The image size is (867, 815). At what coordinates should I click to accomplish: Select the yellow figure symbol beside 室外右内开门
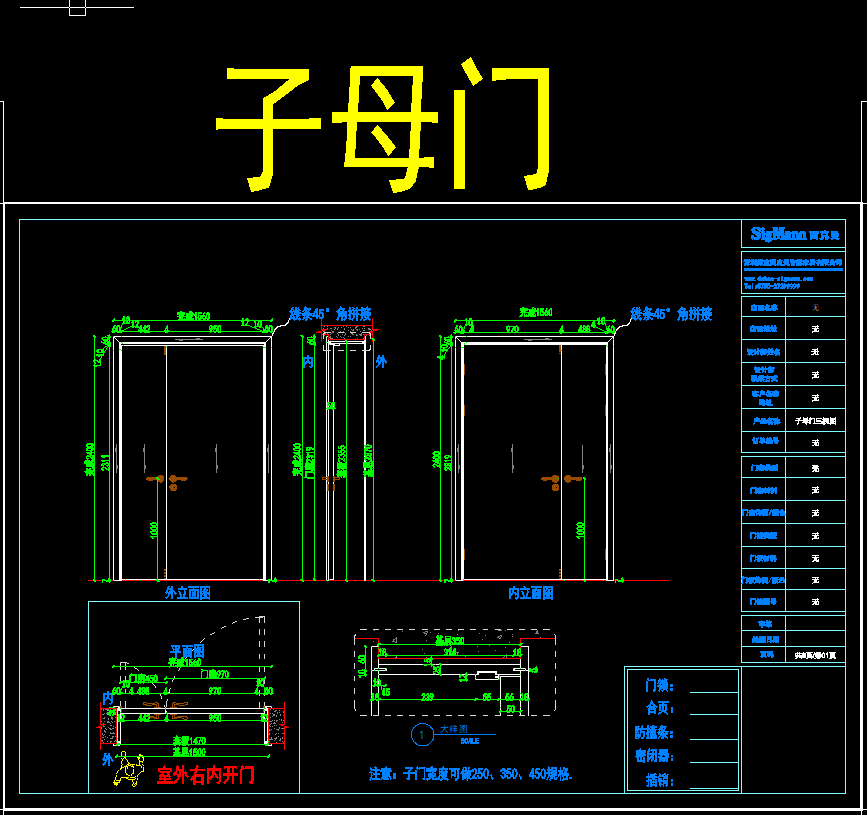click(x=127, y=771)
